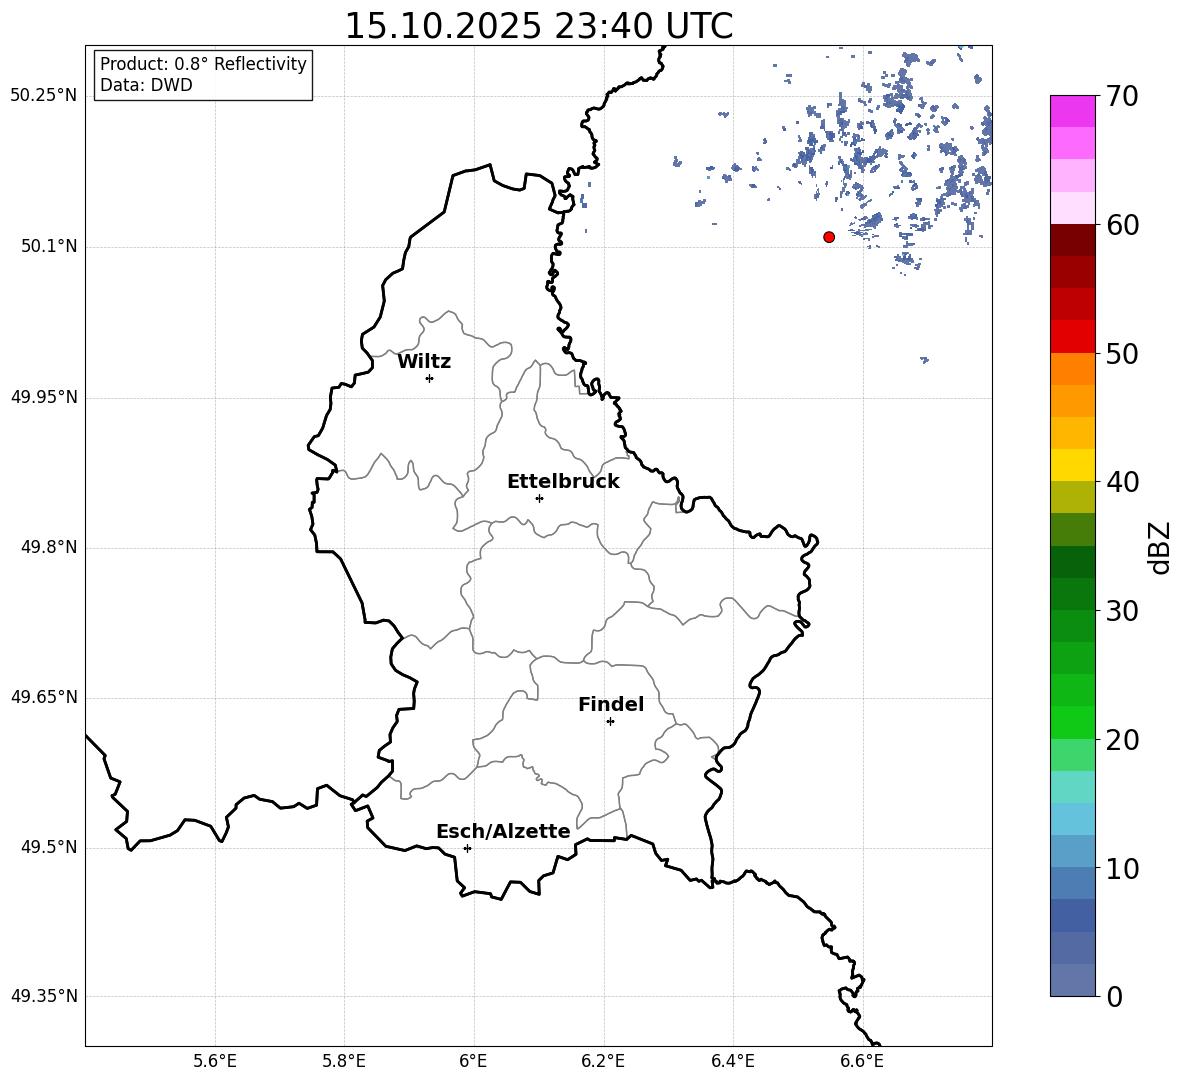Click the 40 tick label on colorbar
This screenshot has width=1184, height=1081.
tap(1122, 482)
